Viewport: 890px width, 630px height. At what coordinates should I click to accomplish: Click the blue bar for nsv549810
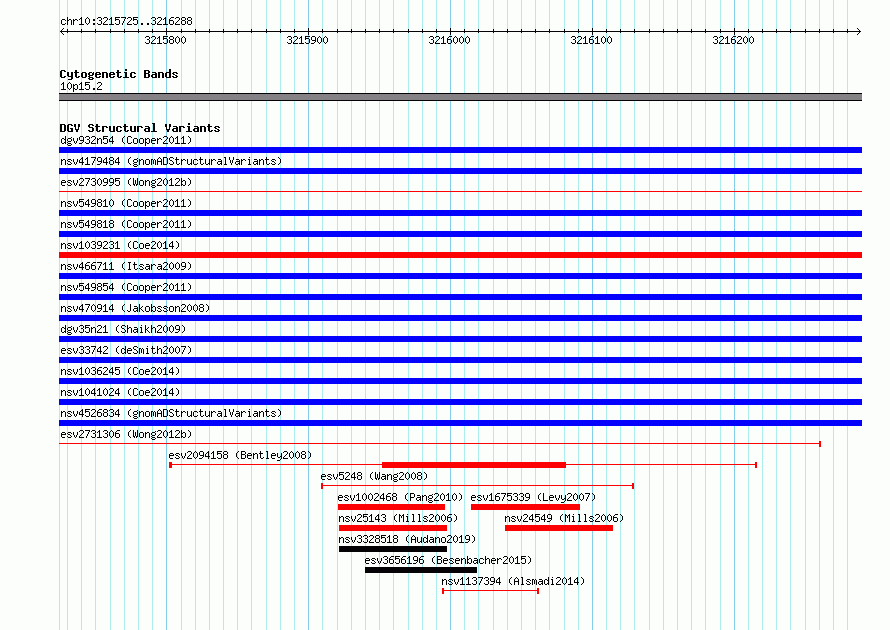[460, 213]
